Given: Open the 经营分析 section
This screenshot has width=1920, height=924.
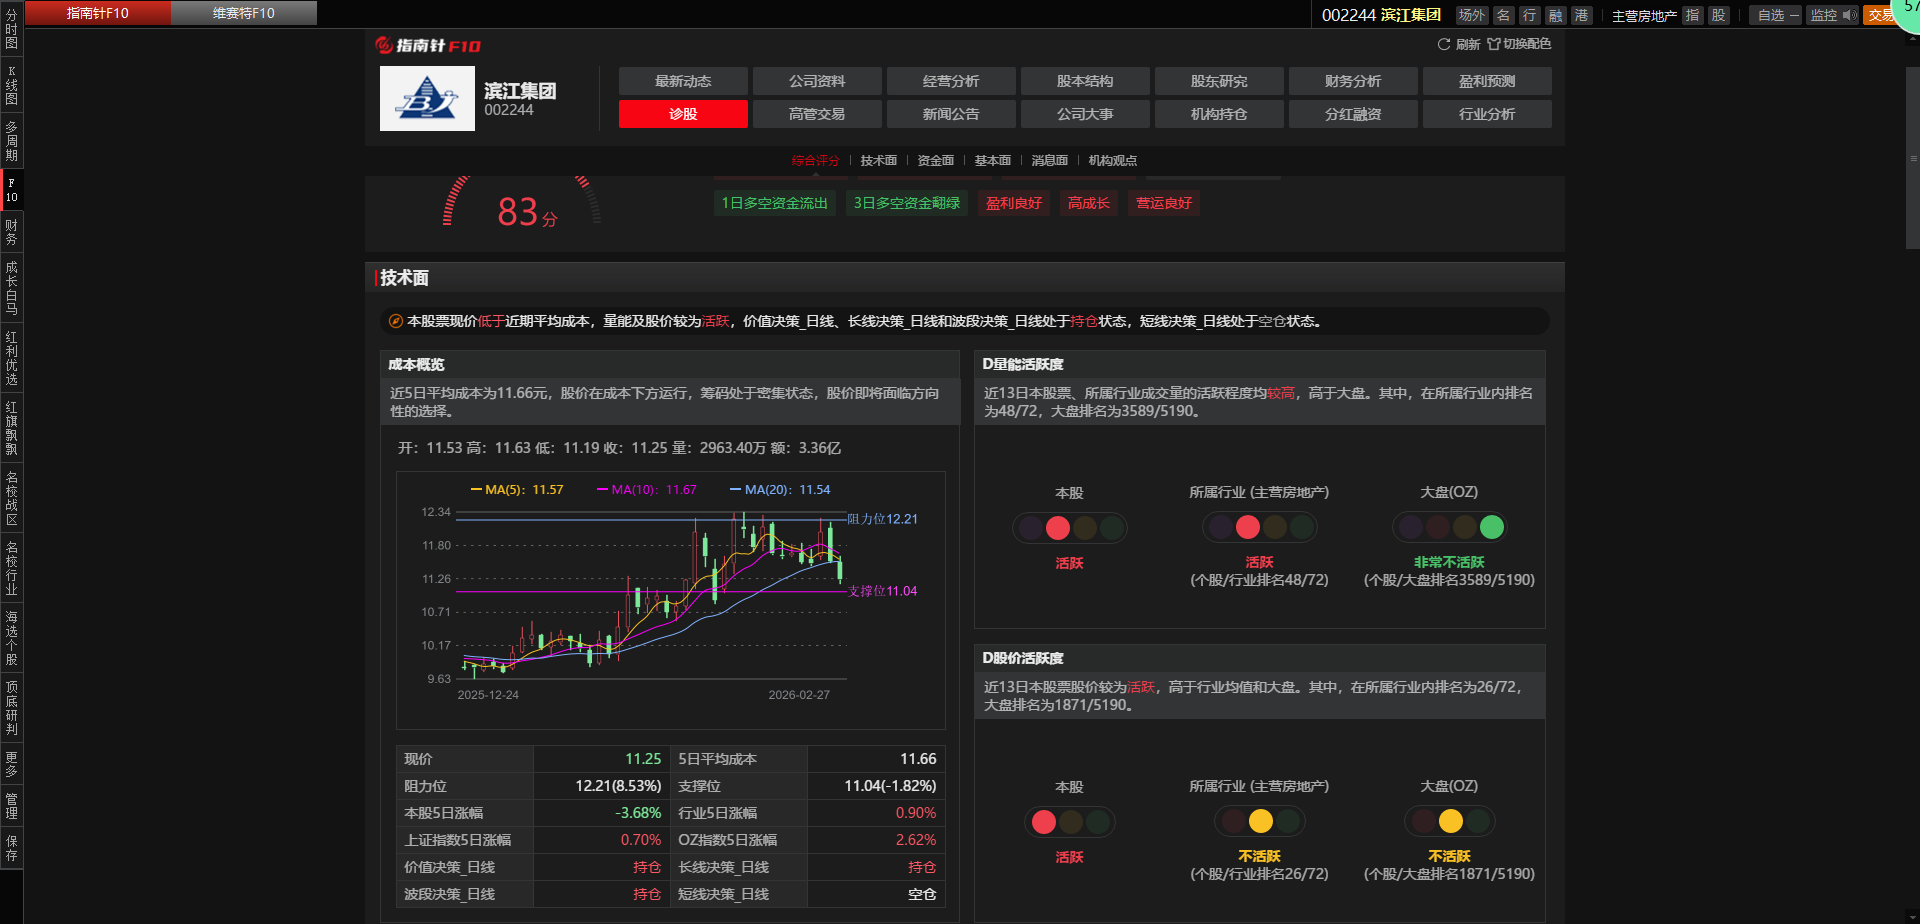Looking at the screenshot, I should pyautogui.click(x=951, y=81).
